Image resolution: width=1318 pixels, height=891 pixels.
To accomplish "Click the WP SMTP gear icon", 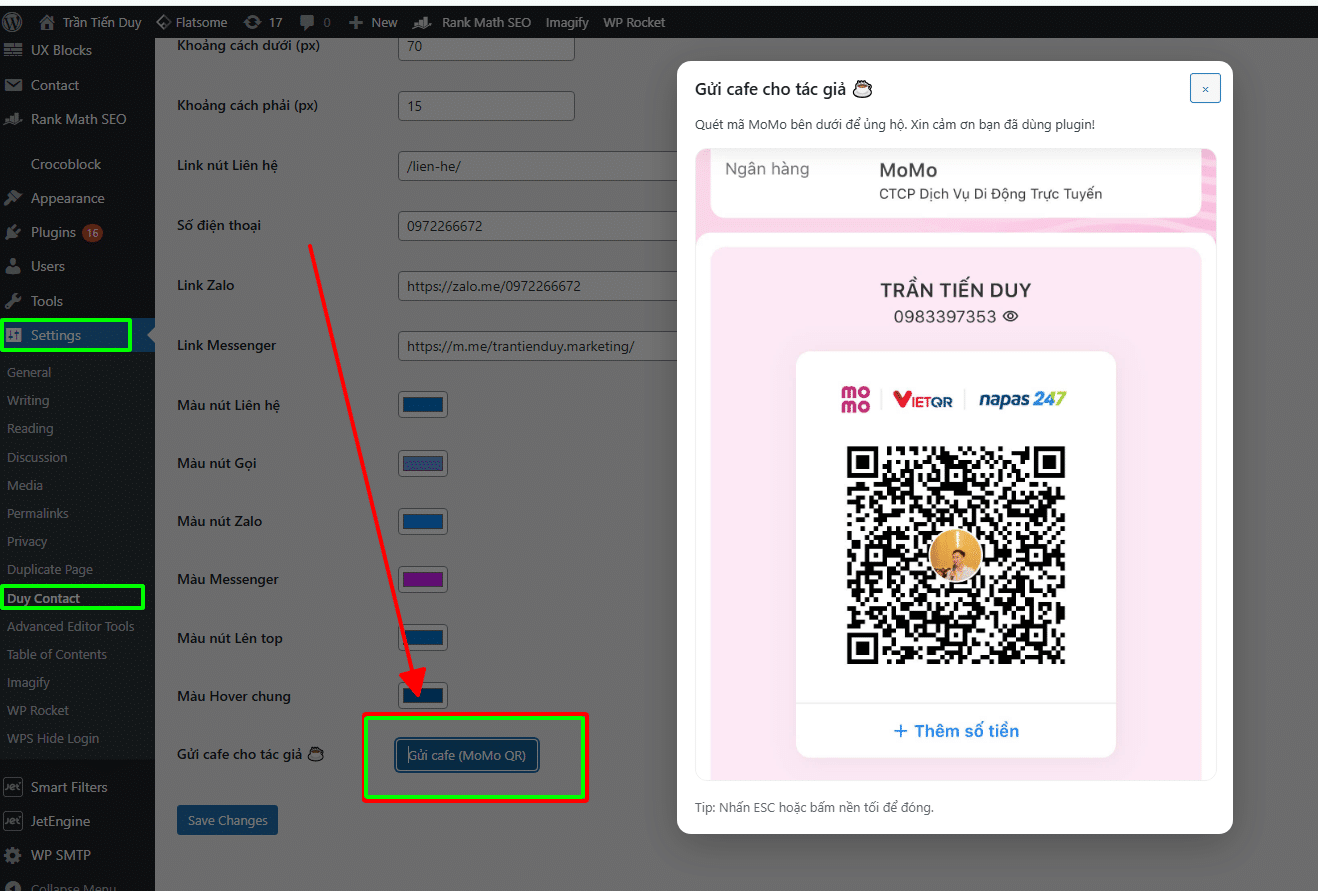I will pyautogui.click(x=14, y=855).
